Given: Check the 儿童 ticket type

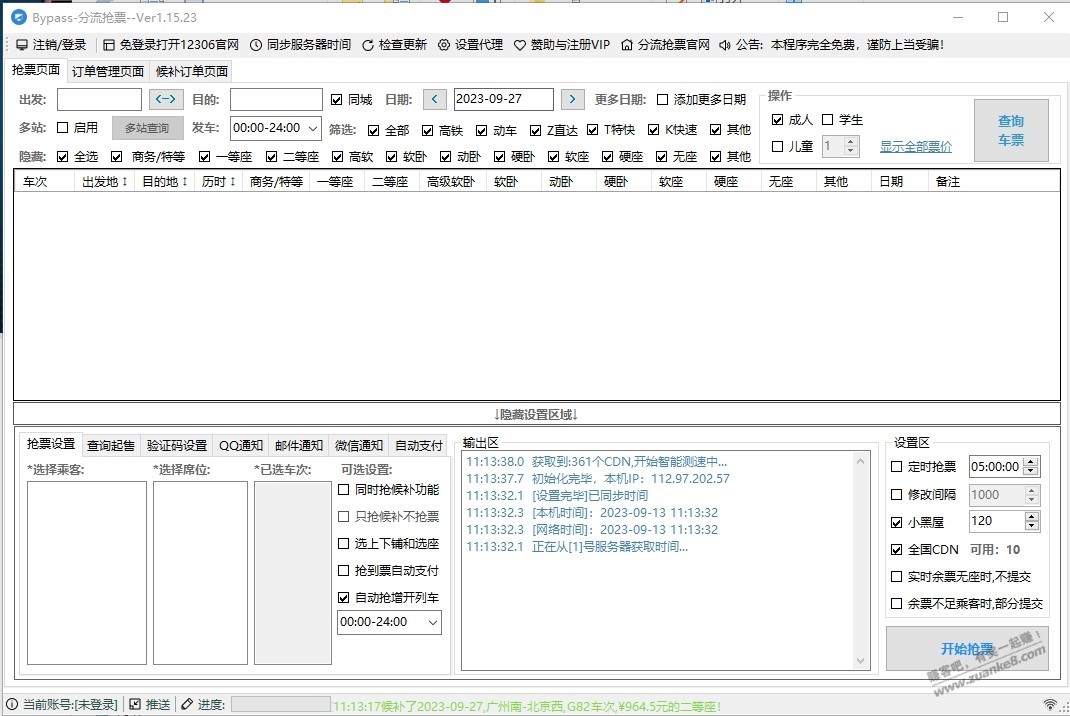Looking at the screenshot, I should [x=777, y=147].
